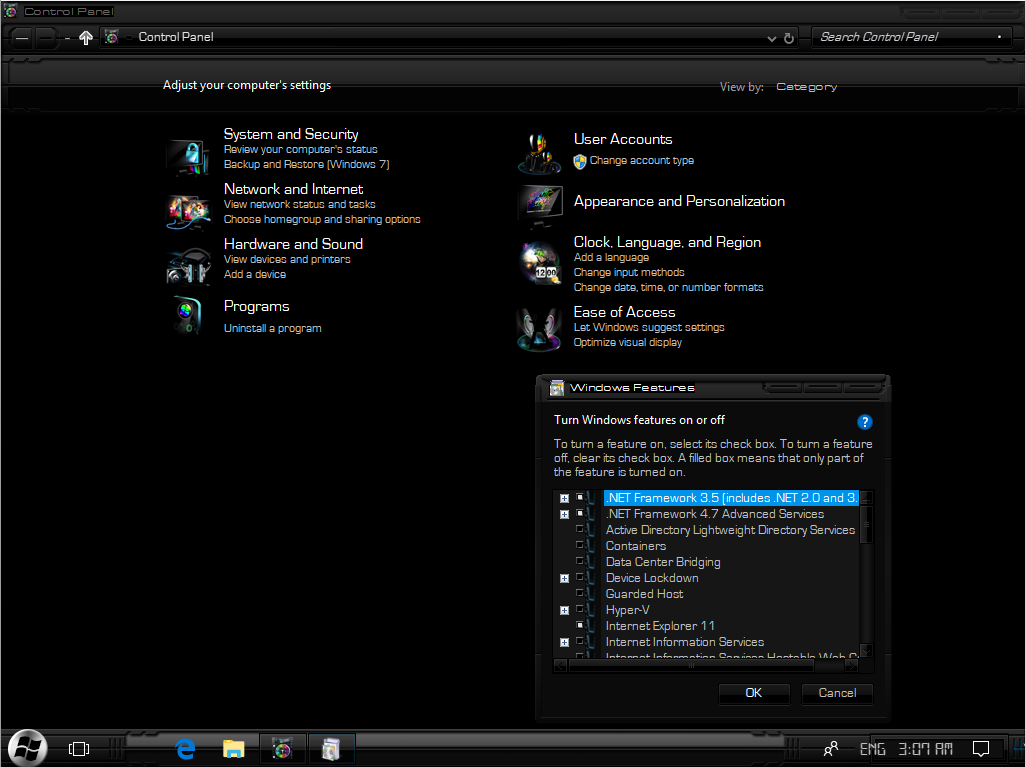Click the Clock, Language, and Region icon
Screen dimensions: 1025x767
540,263
